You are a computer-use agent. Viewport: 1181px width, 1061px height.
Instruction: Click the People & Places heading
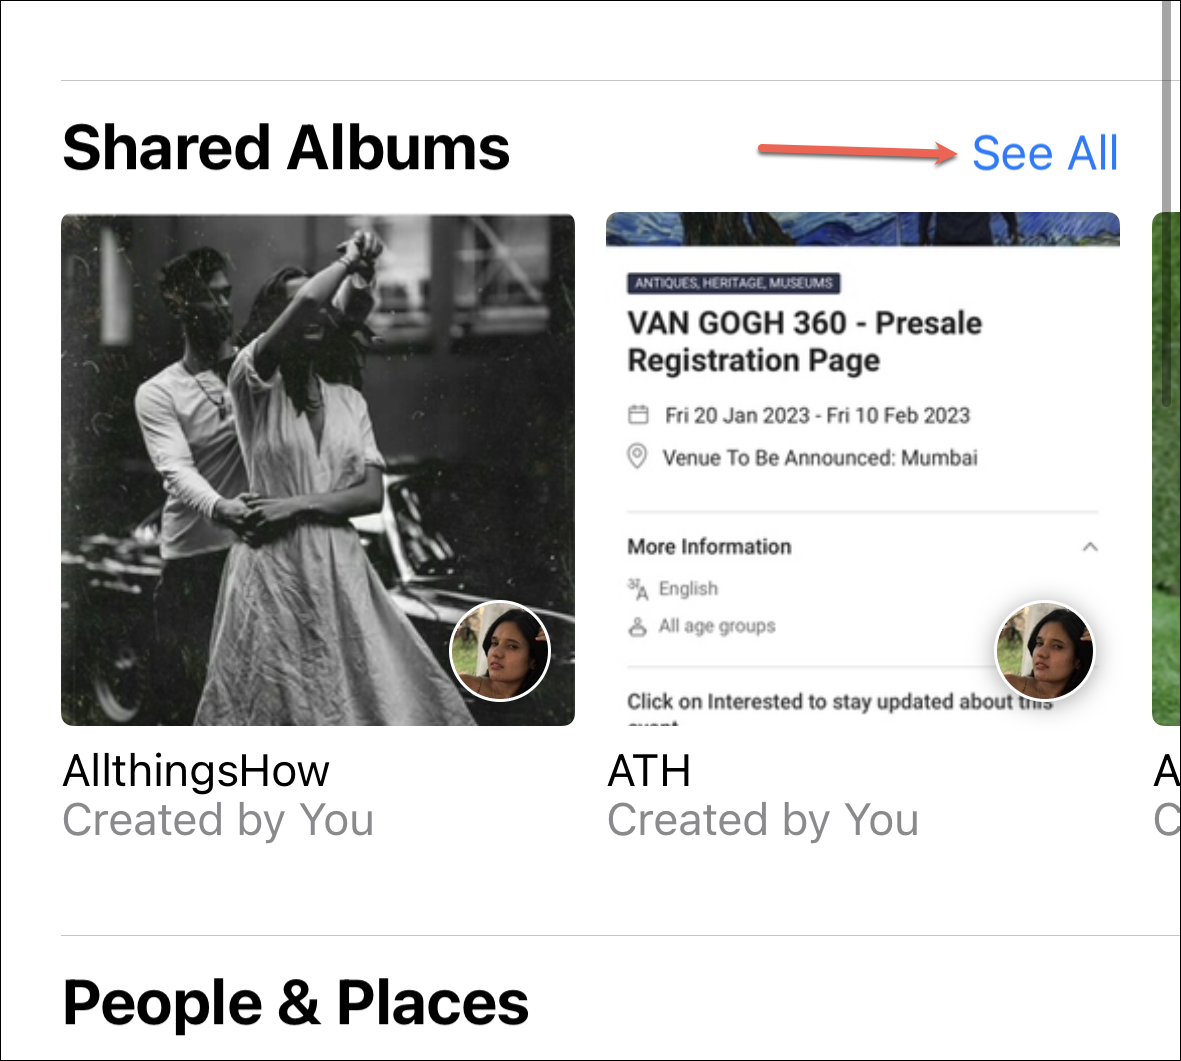click(295, 1003)
